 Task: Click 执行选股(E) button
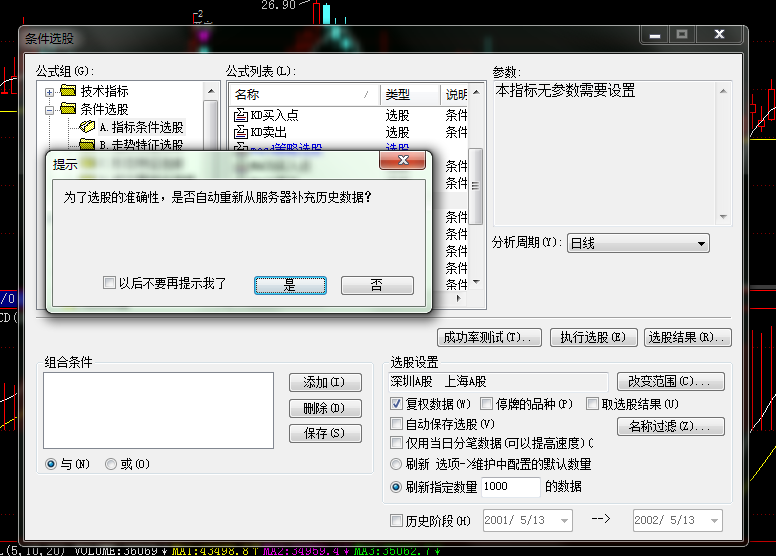click(x=592, y=338)
